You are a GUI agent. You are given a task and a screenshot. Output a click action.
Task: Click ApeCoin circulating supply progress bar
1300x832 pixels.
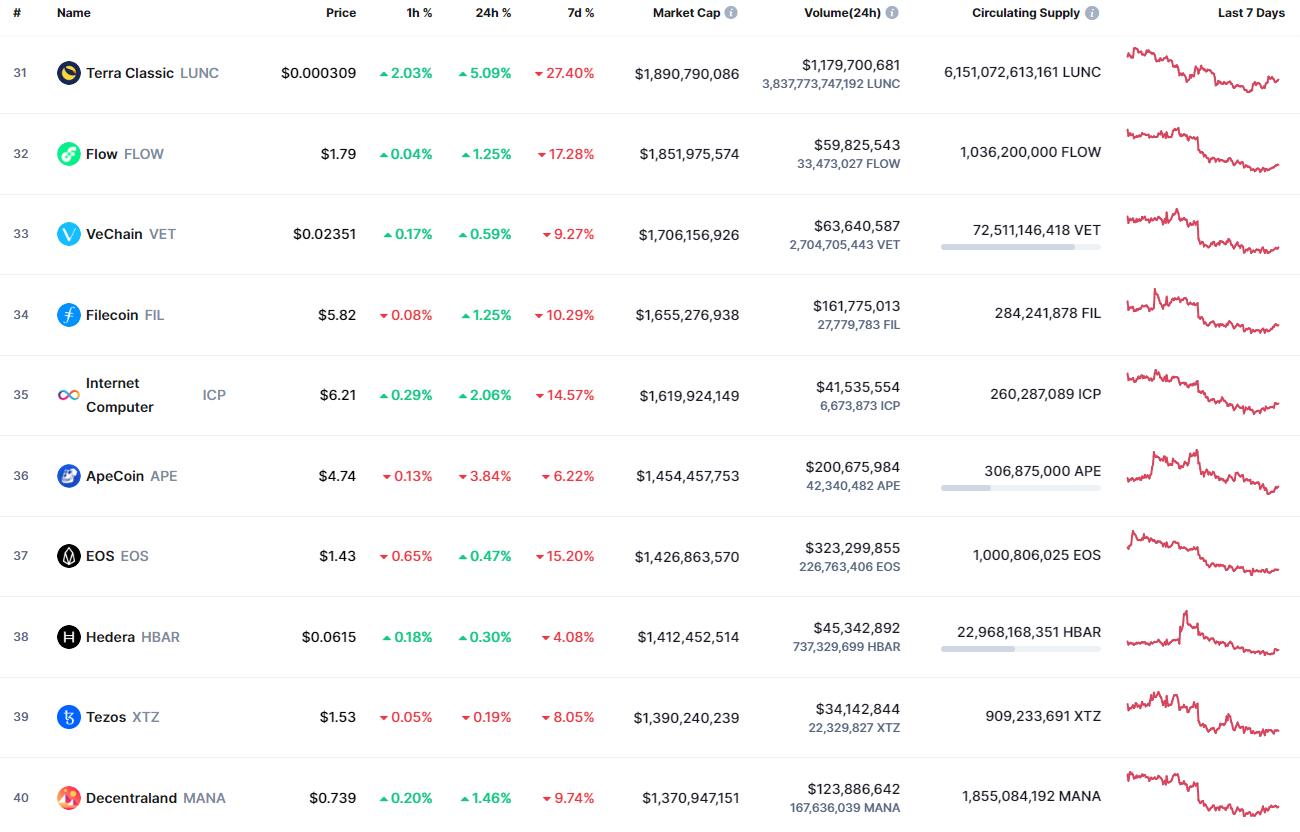tap(1021, 488)
